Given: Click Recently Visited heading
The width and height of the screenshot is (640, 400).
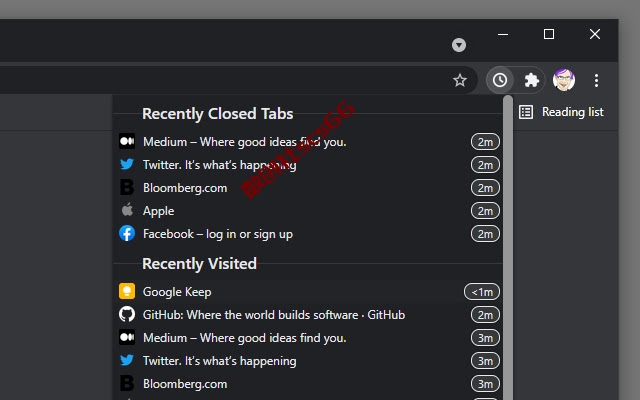Looking at the screenshot, I should pos(199,264).
